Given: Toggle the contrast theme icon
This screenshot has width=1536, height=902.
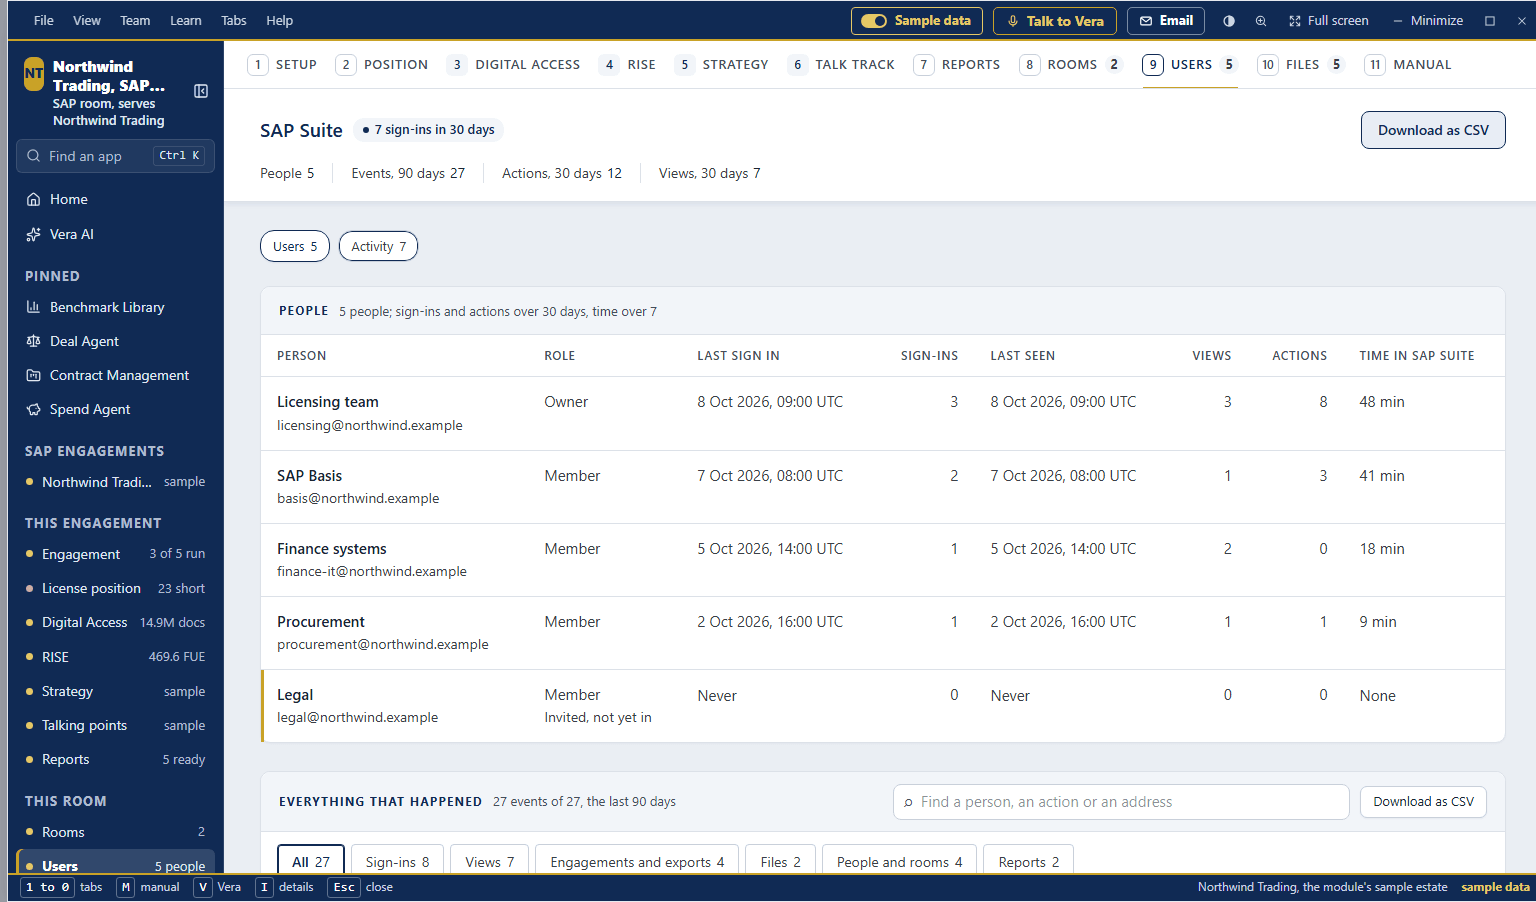Looking at the screenshot, I should [x=1229, y=21].
